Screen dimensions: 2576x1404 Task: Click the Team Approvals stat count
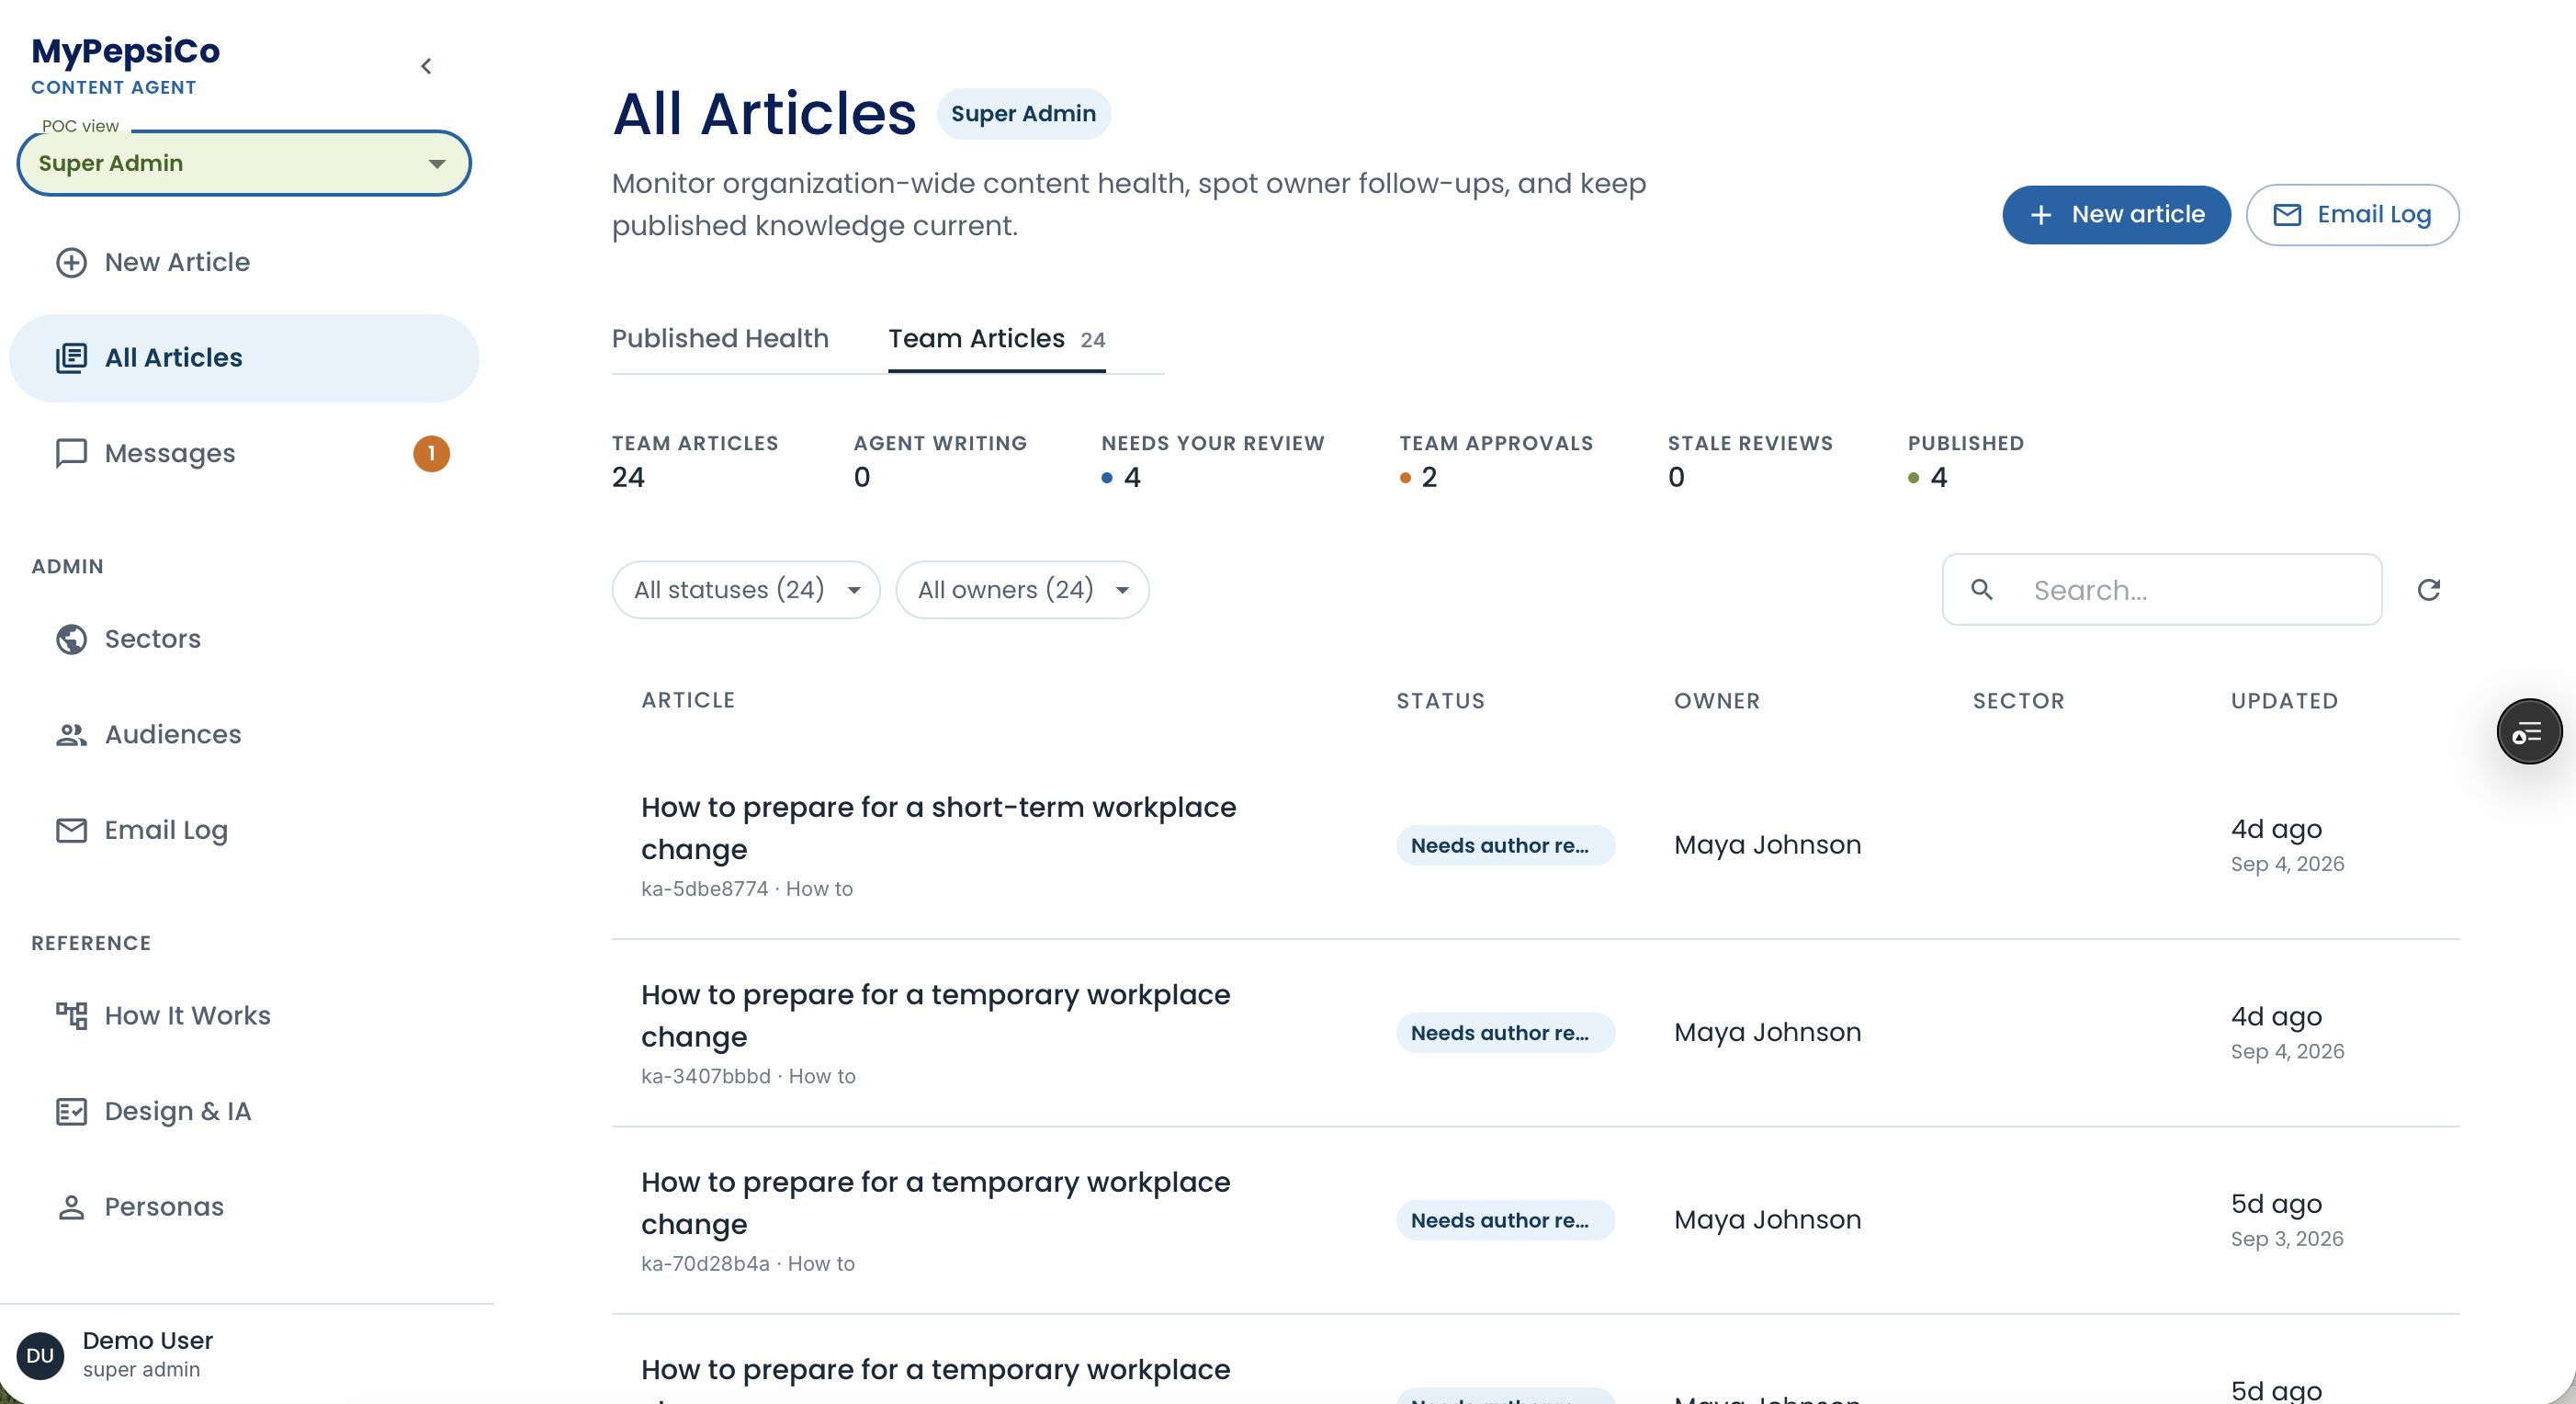click(1428, 478)
